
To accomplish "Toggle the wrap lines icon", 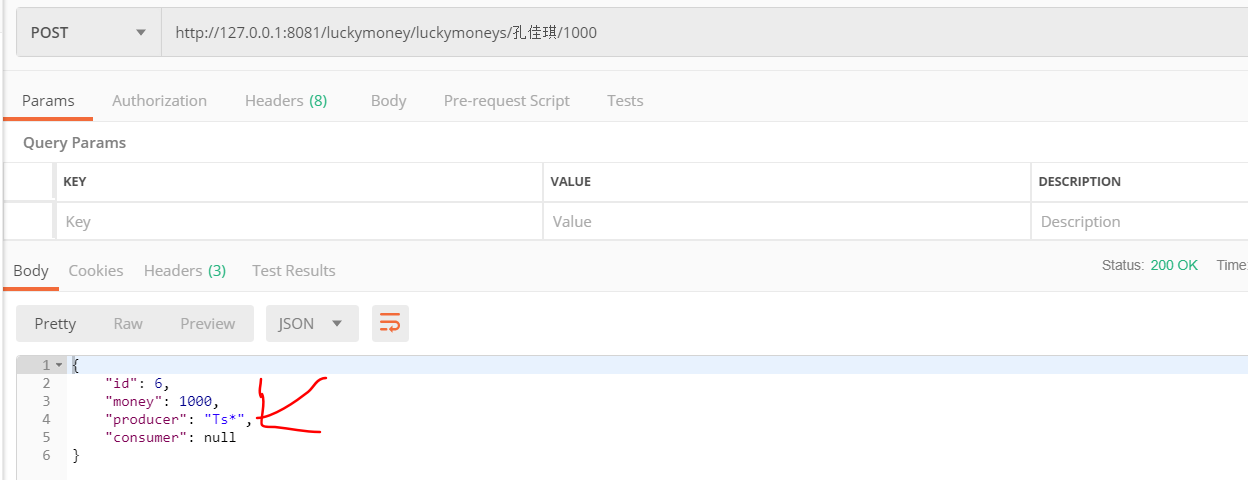I will (x=390, y=323).
